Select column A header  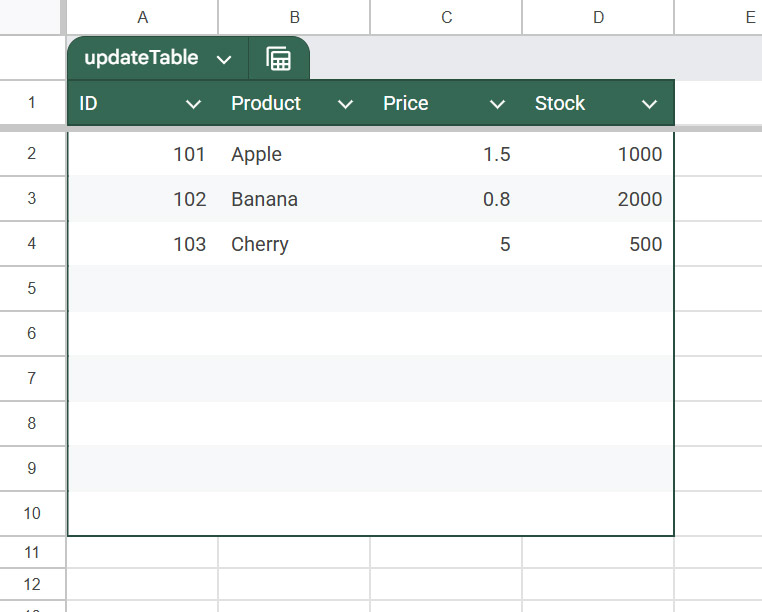coord(142,17)
